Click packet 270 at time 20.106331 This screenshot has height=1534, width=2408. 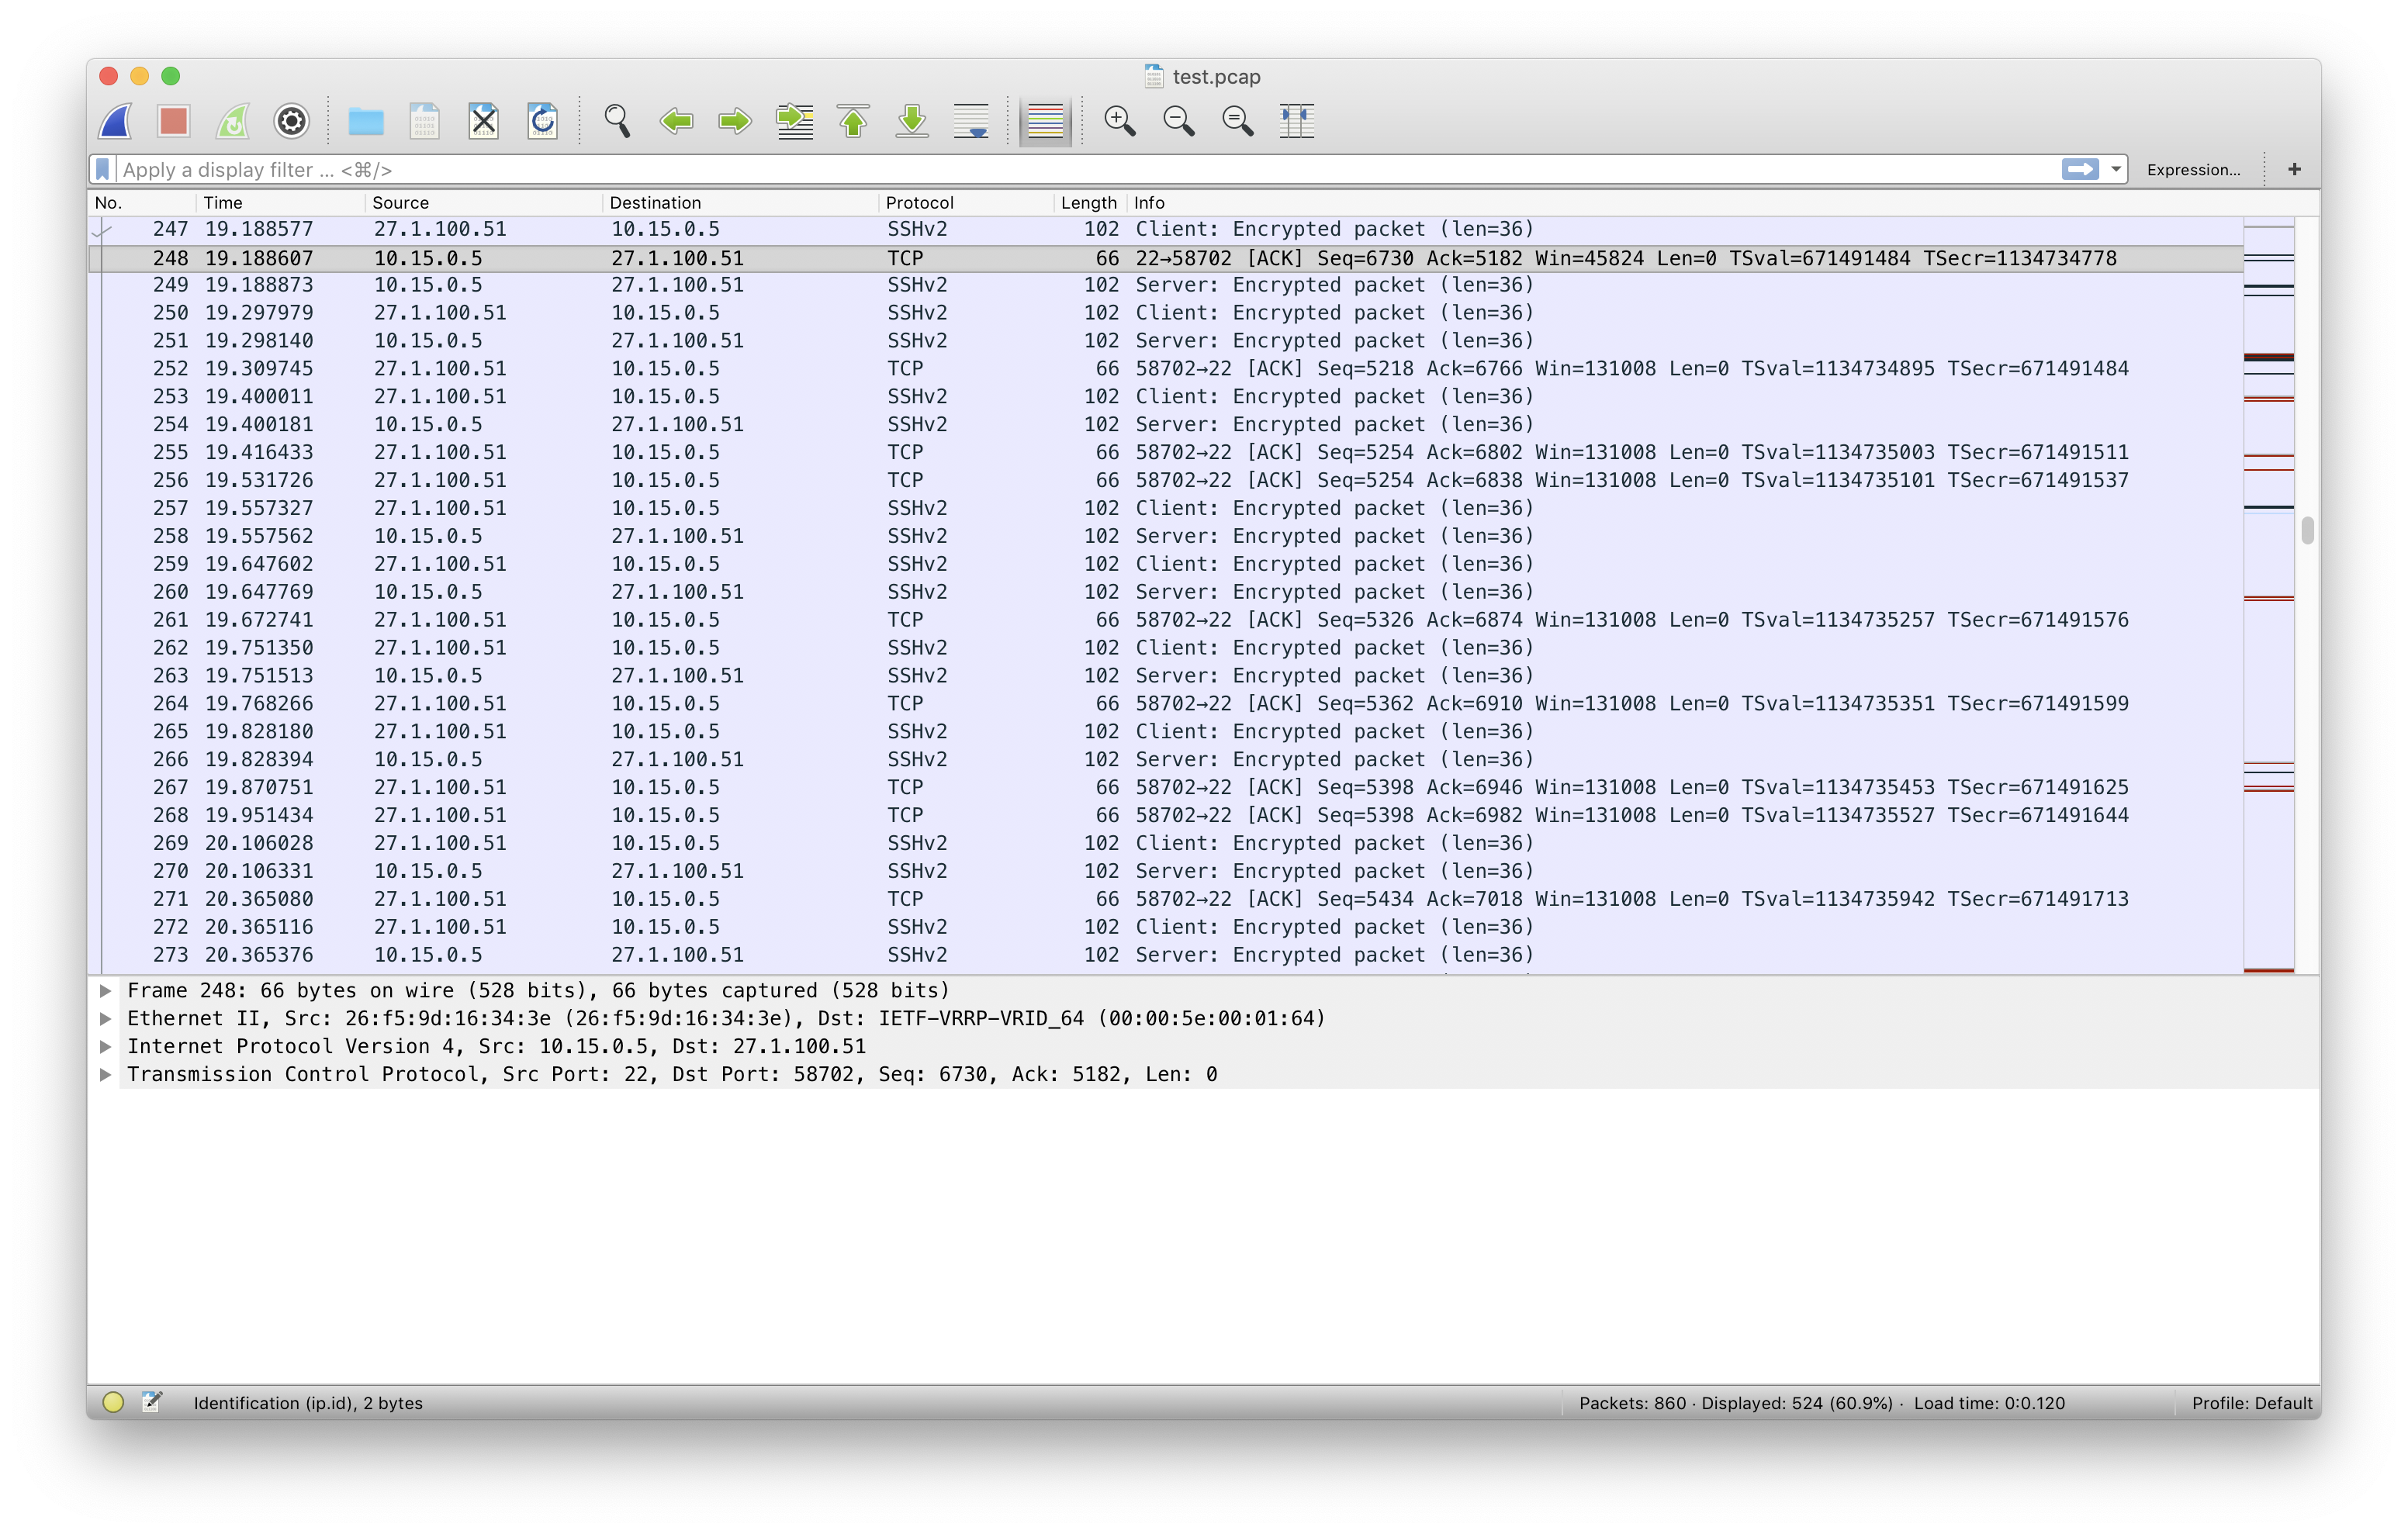[x=1165, y=871]
